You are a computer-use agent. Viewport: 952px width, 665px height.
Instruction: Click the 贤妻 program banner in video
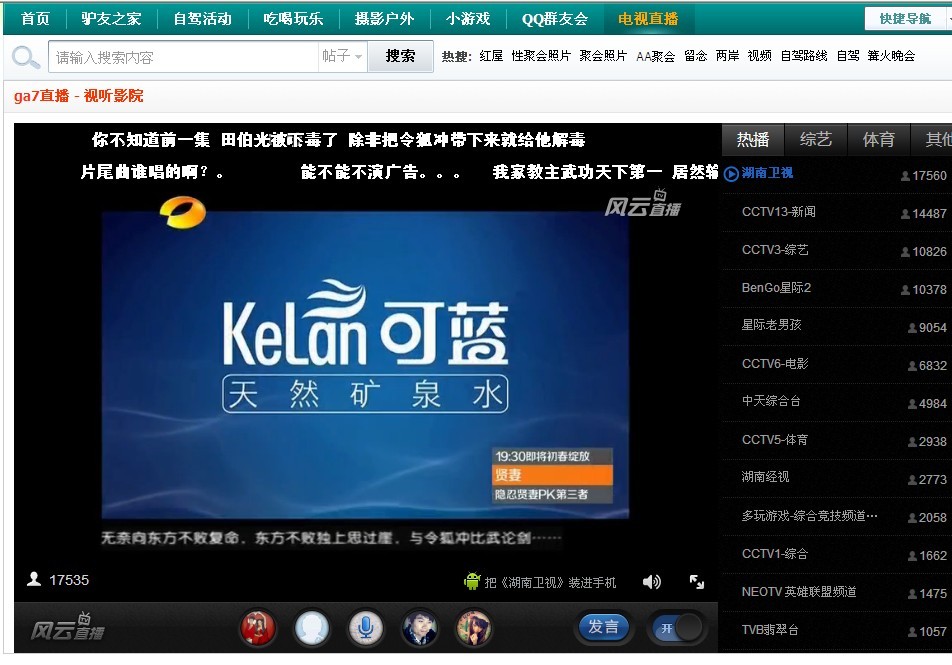point(552,475)
